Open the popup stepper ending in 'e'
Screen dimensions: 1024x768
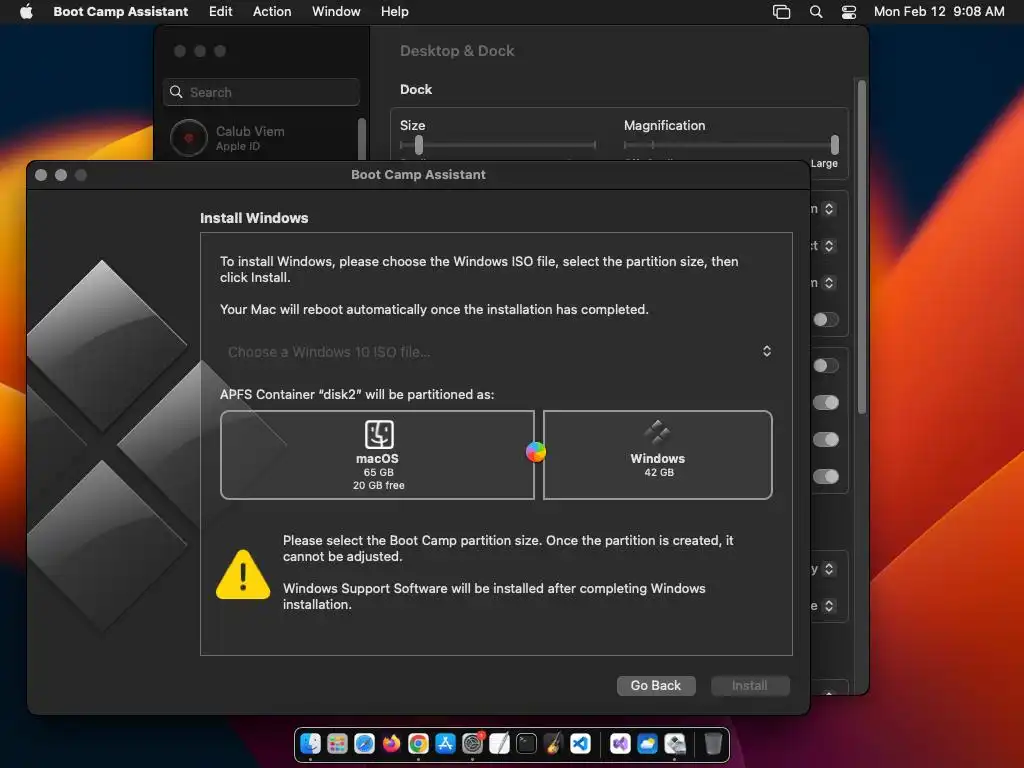(x=829, y=606)
